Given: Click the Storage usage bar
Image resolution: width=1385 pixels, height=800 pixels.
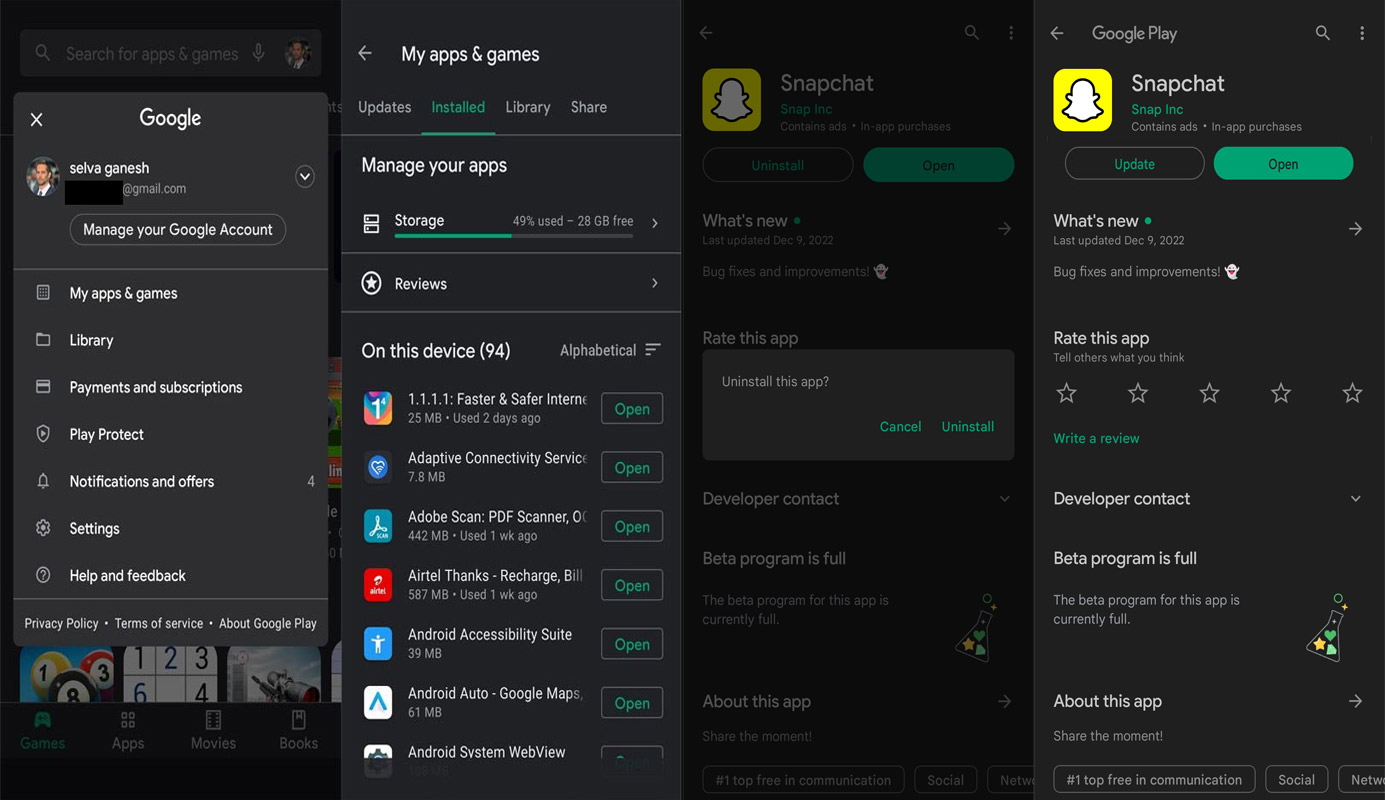Looking at the screenshot, I should coord(514,236).
